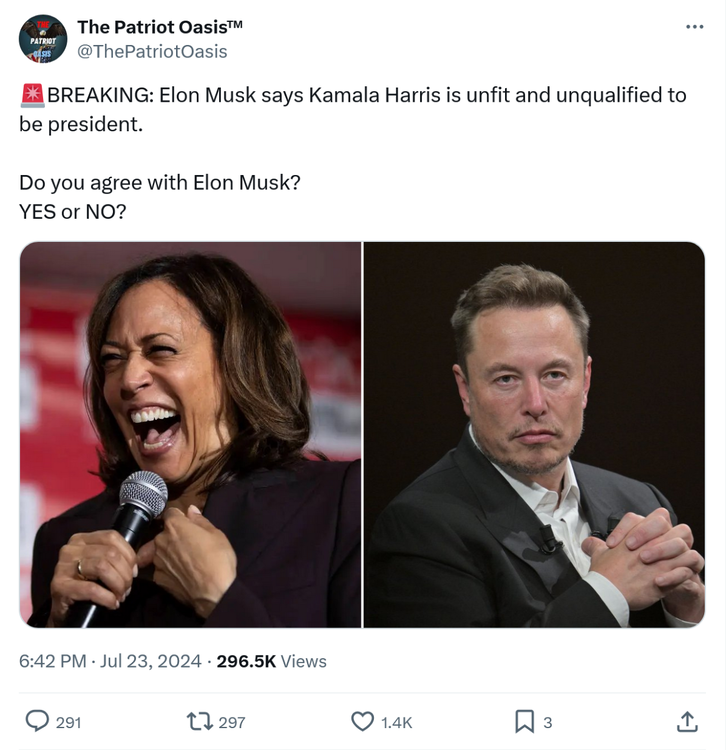Click the 291 replies count

point(68,722)
